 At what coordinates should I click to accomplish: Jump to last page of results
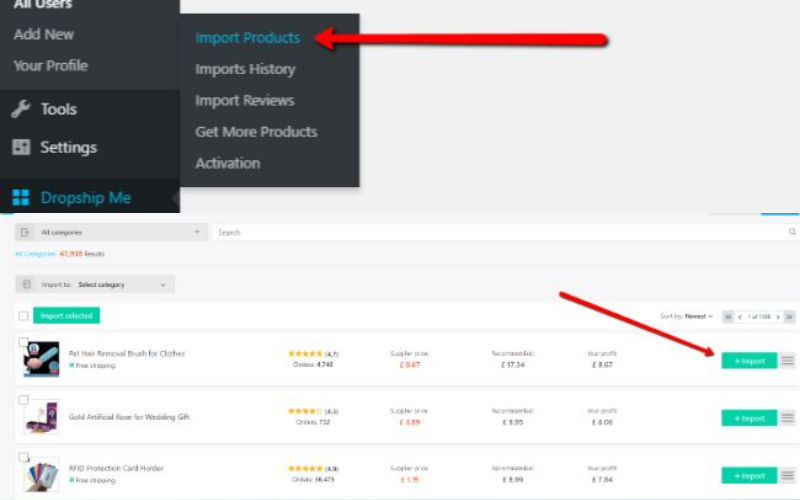click(789, 317)
